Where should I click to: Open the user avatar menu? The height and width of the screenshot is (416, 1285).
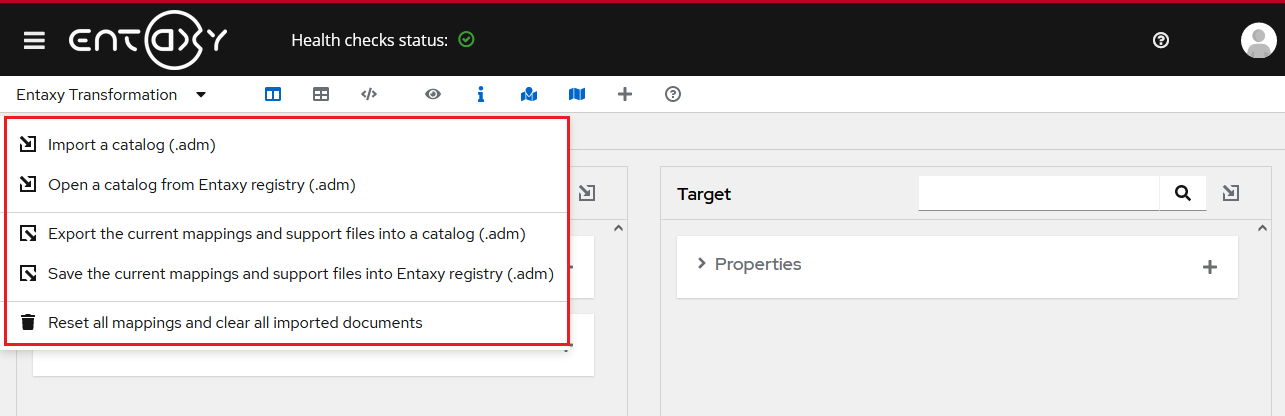(x=1257, y=40)
